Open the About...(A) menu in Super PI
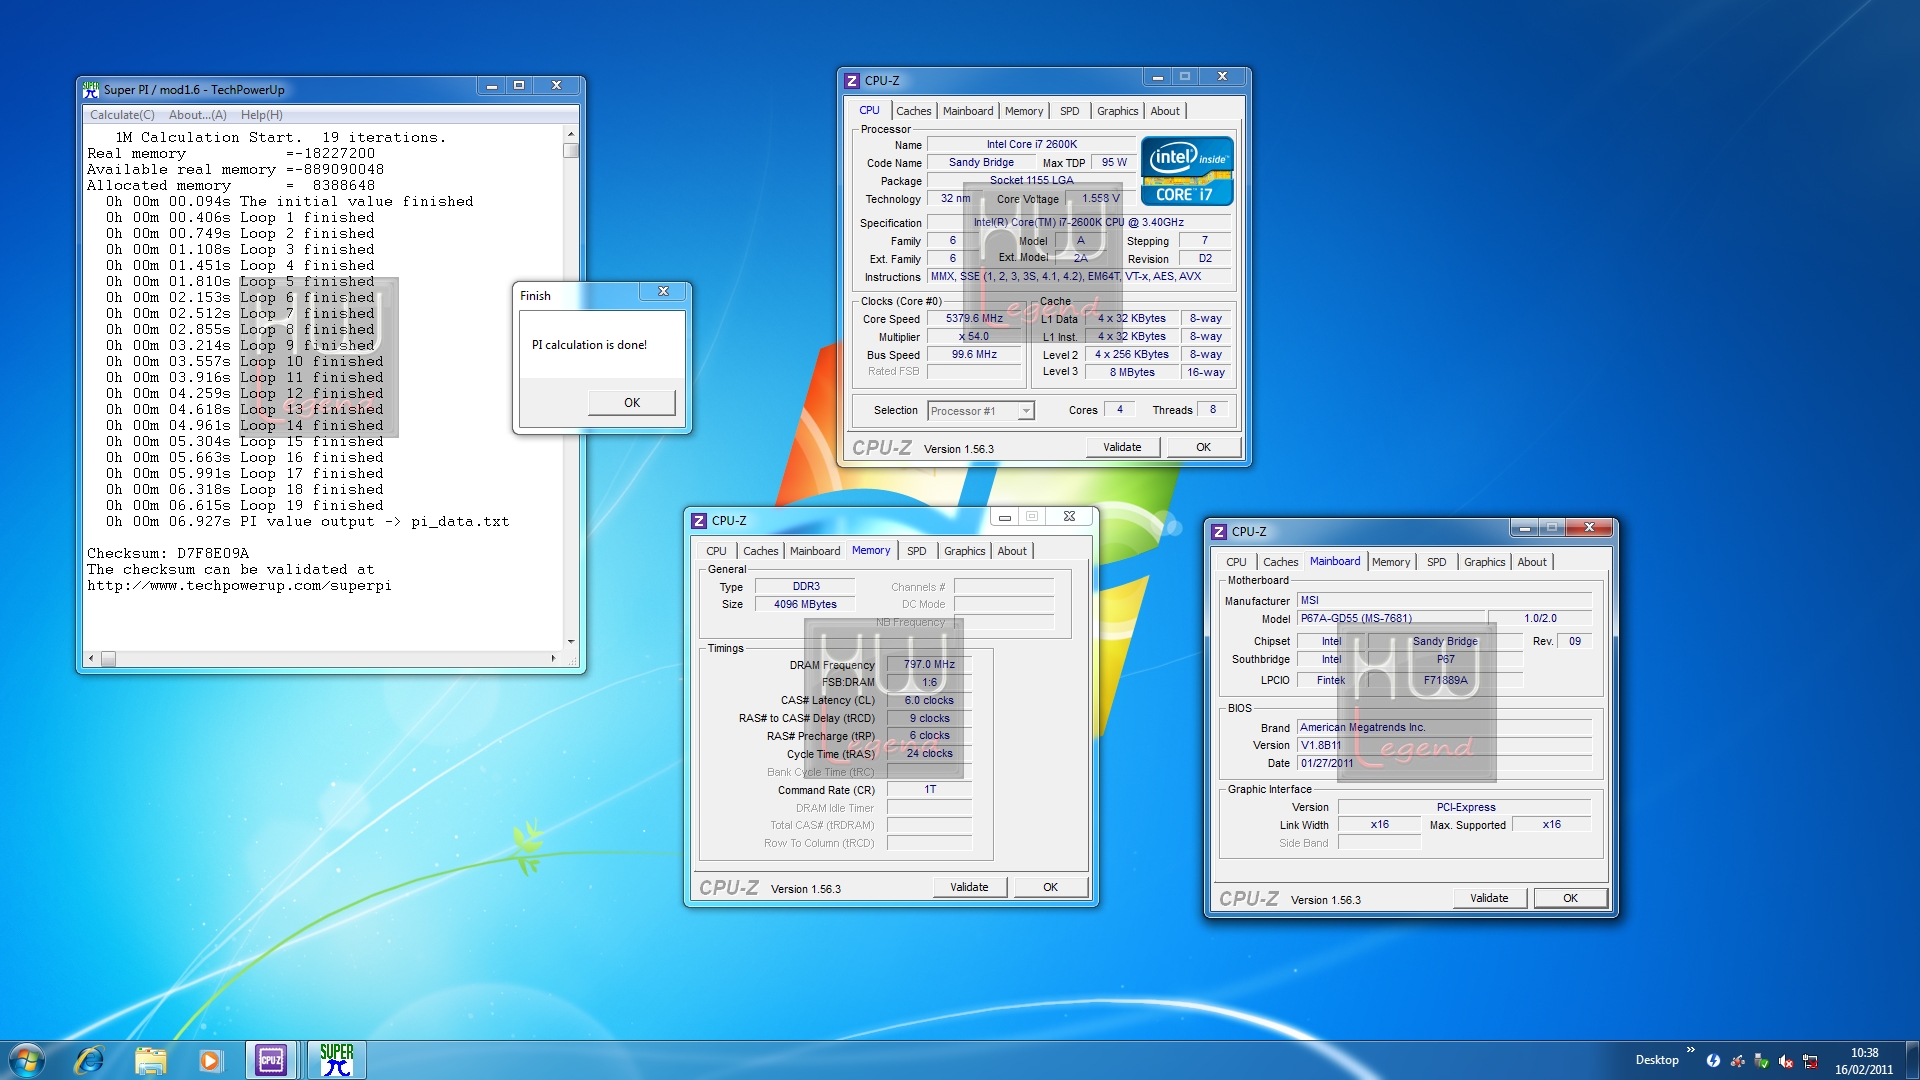The height and width of the screenshot is (1080, 1920). [x=197, y=115]
